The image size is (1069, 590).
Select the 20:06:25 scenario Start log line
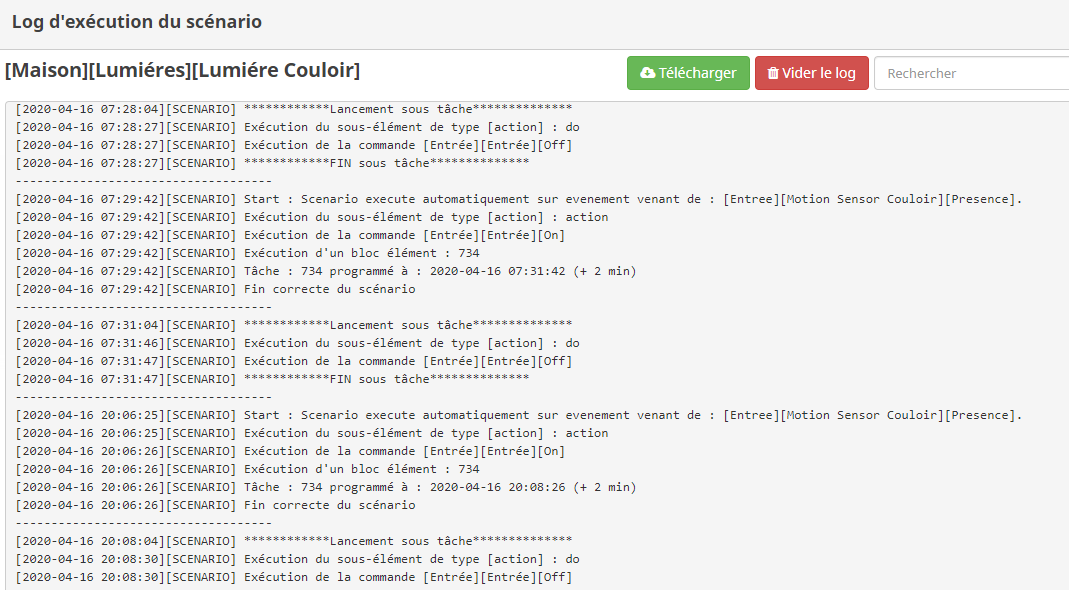click(519, 415)
